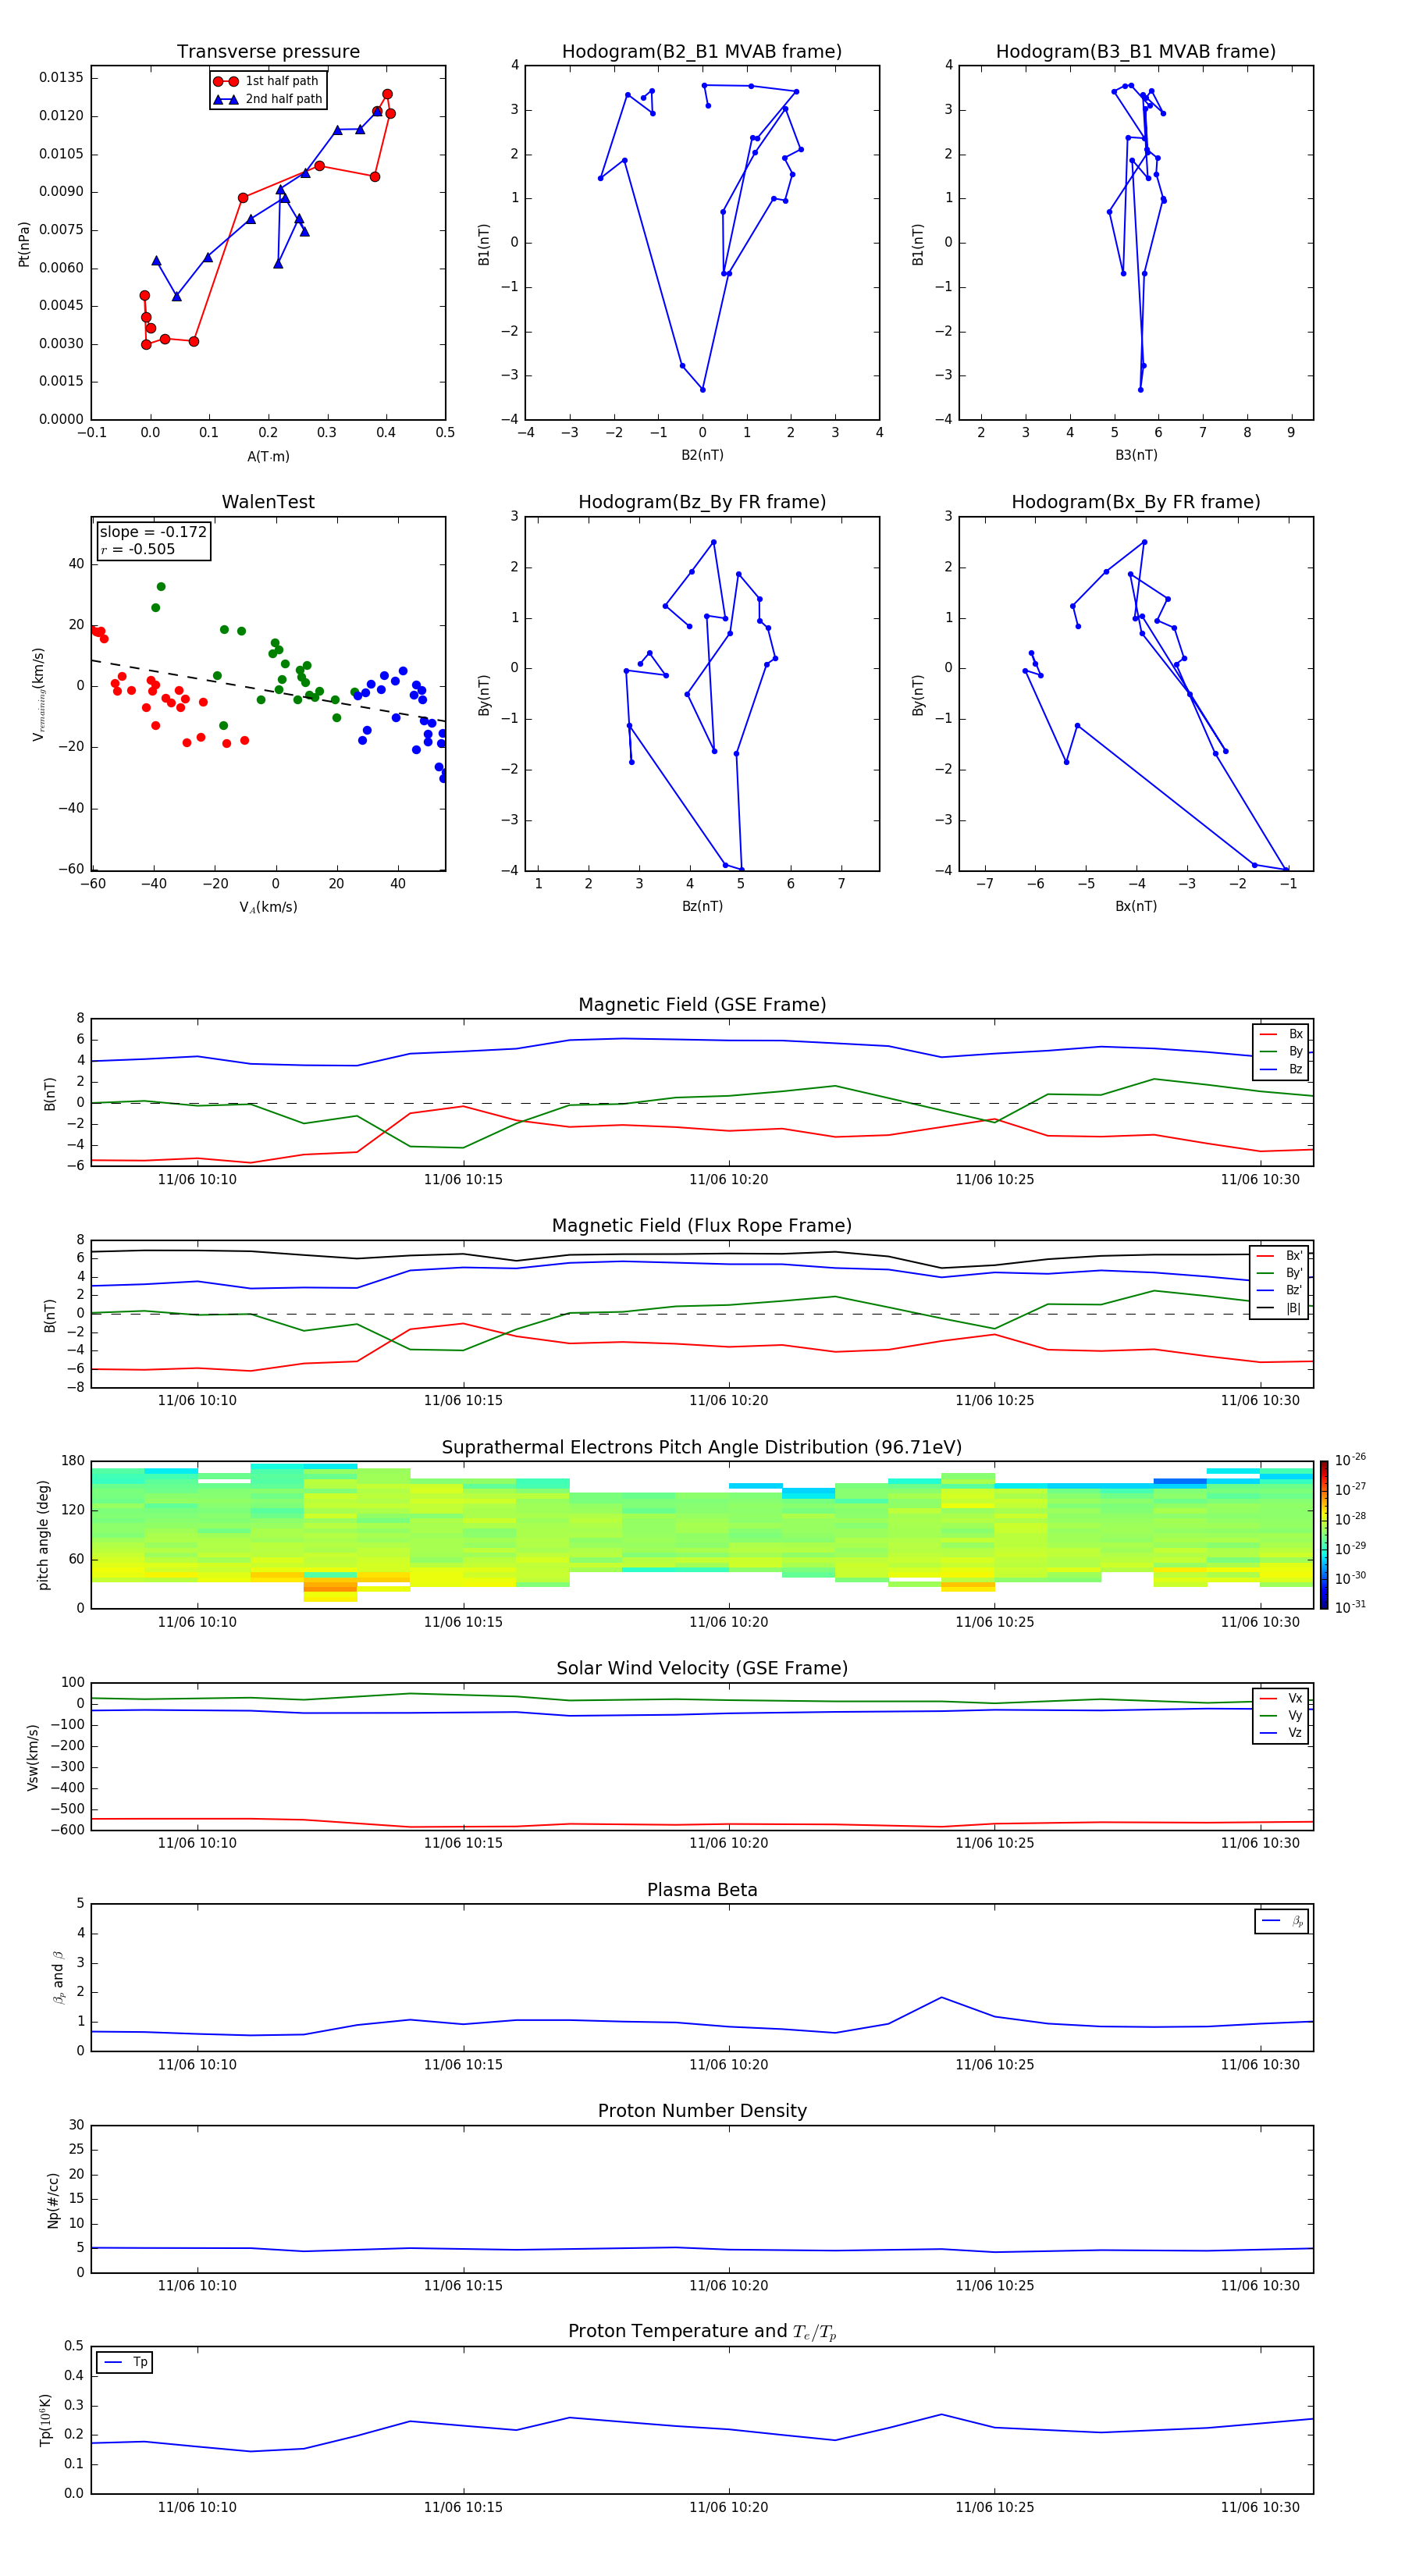Click the "V_A(km/s)" x-axis label
Image resolution: width=1405 pixels, height=2576 pixels.
[268, 908]
